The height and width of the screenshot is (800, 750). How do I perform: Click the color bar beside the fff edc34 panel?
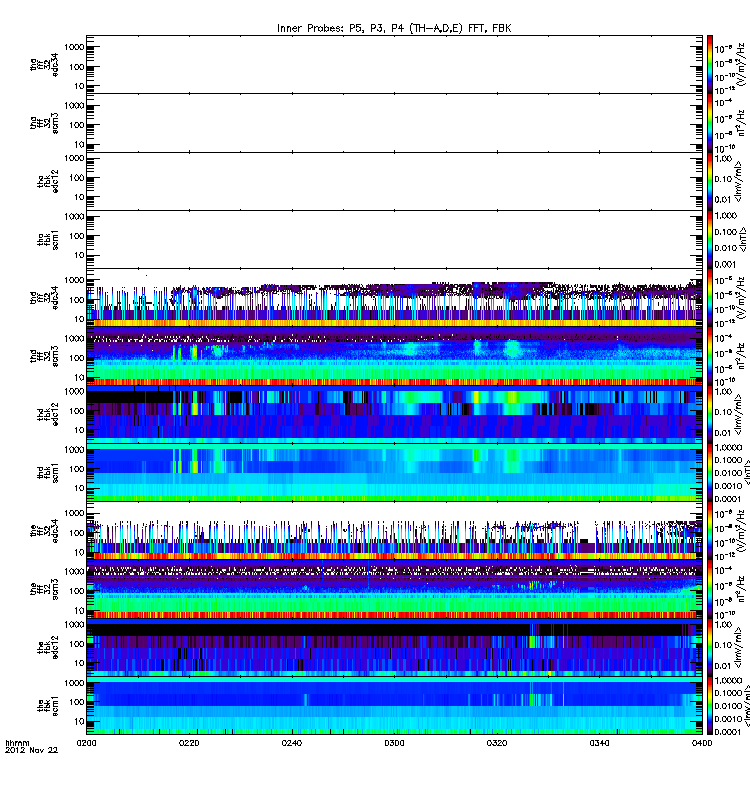point(709,531)
